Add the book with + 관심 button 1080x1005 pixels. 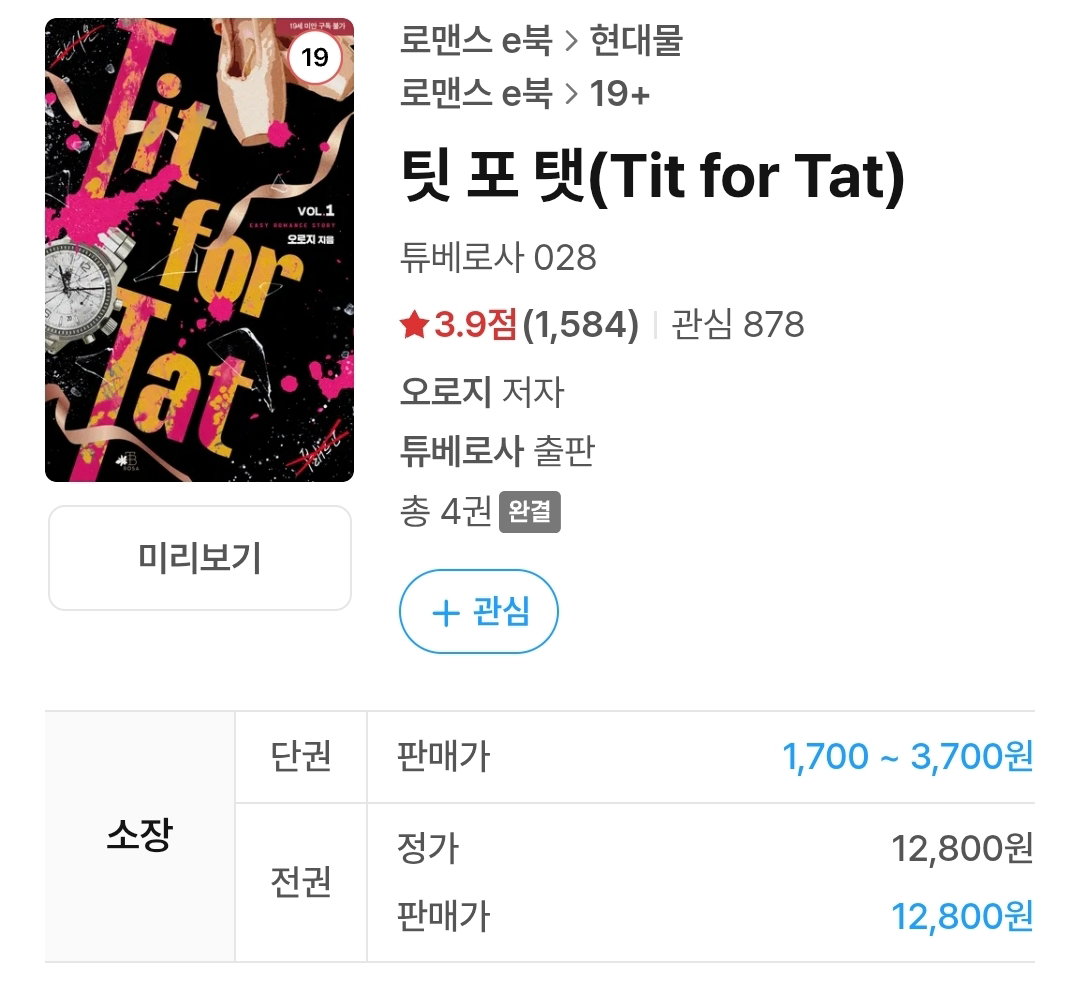tap(479, 612)
